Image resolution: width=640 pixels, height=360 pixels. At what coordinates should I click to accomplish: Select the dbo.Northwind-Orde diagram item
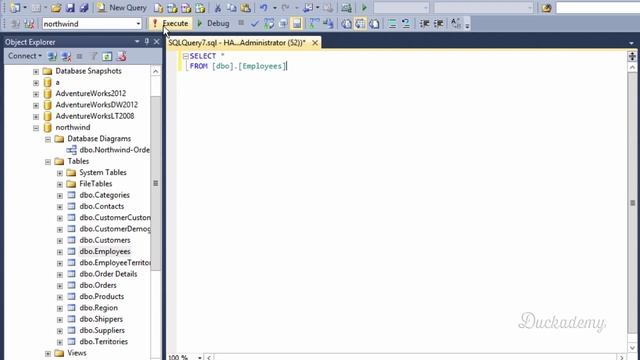coord(114,150)
